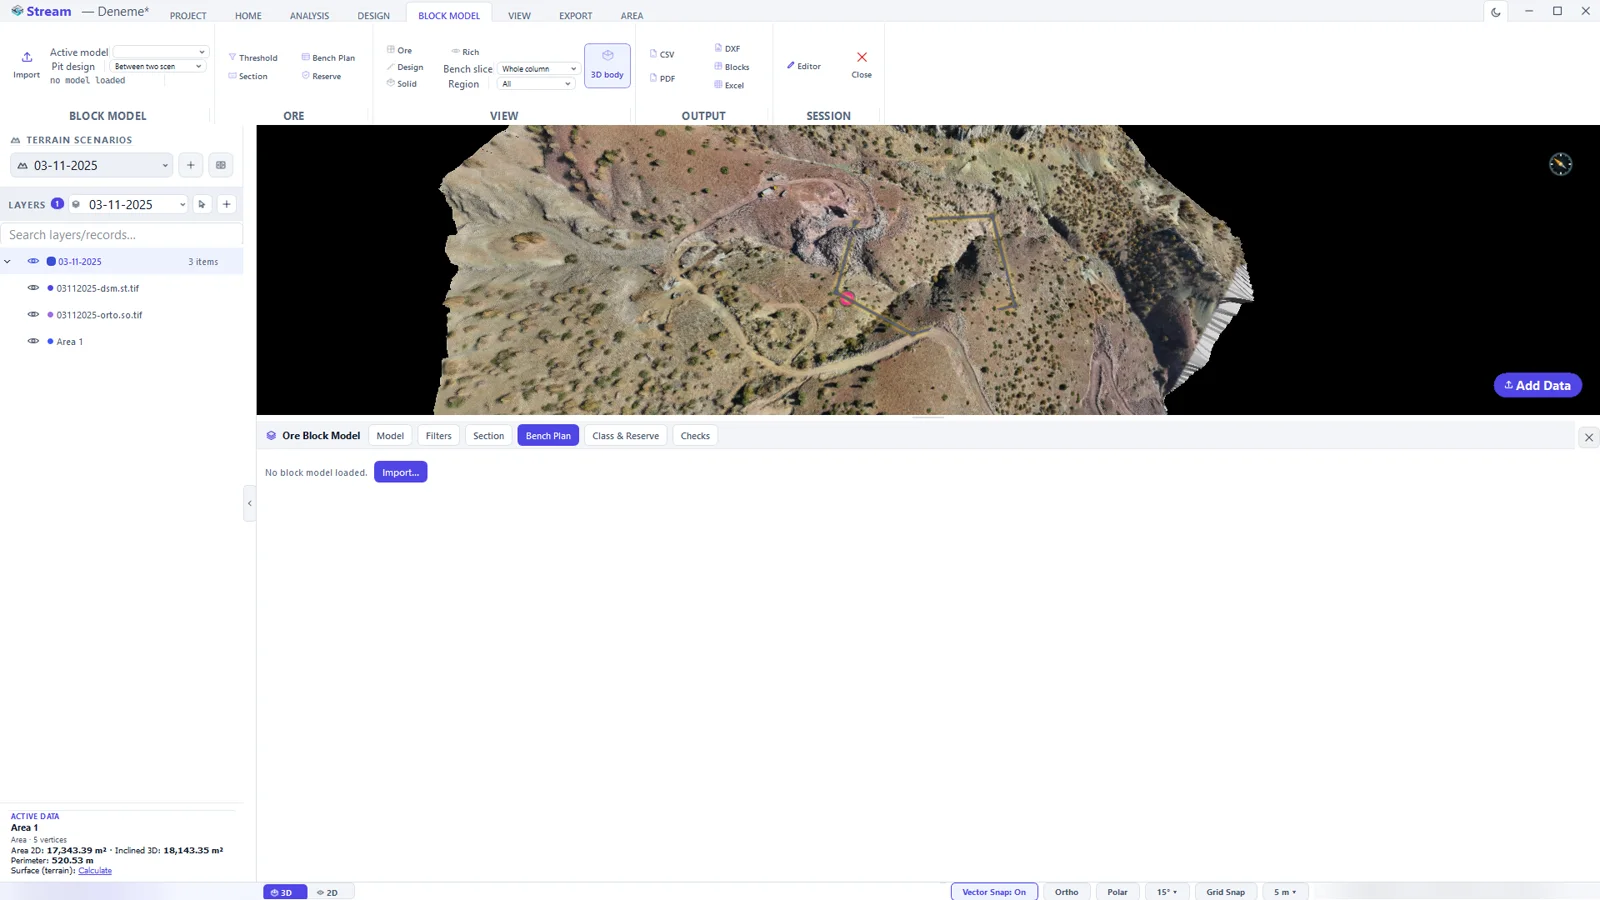Image resolution: width=1600 pixels, height=900 pixels.
Task: Export output as CSV
Action: (662, 54)
